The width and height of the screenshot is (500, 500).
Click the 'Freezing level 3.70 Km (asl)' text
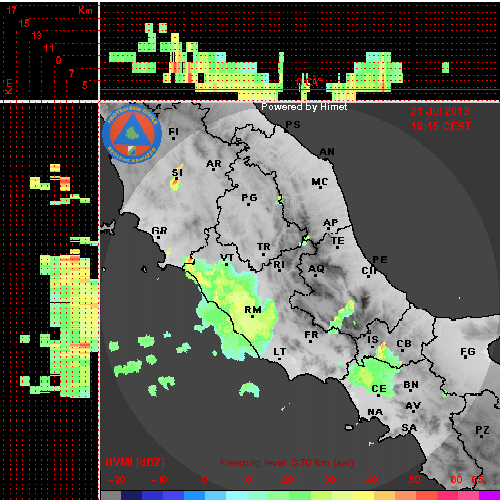click(287, 463)
